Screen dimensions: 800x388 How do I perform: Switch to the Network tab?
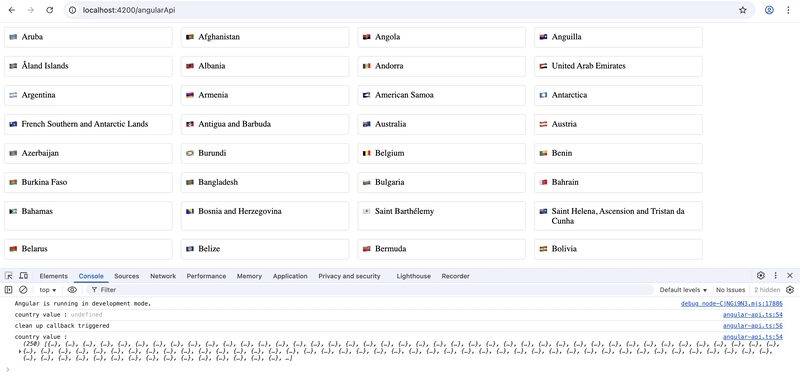163,276
